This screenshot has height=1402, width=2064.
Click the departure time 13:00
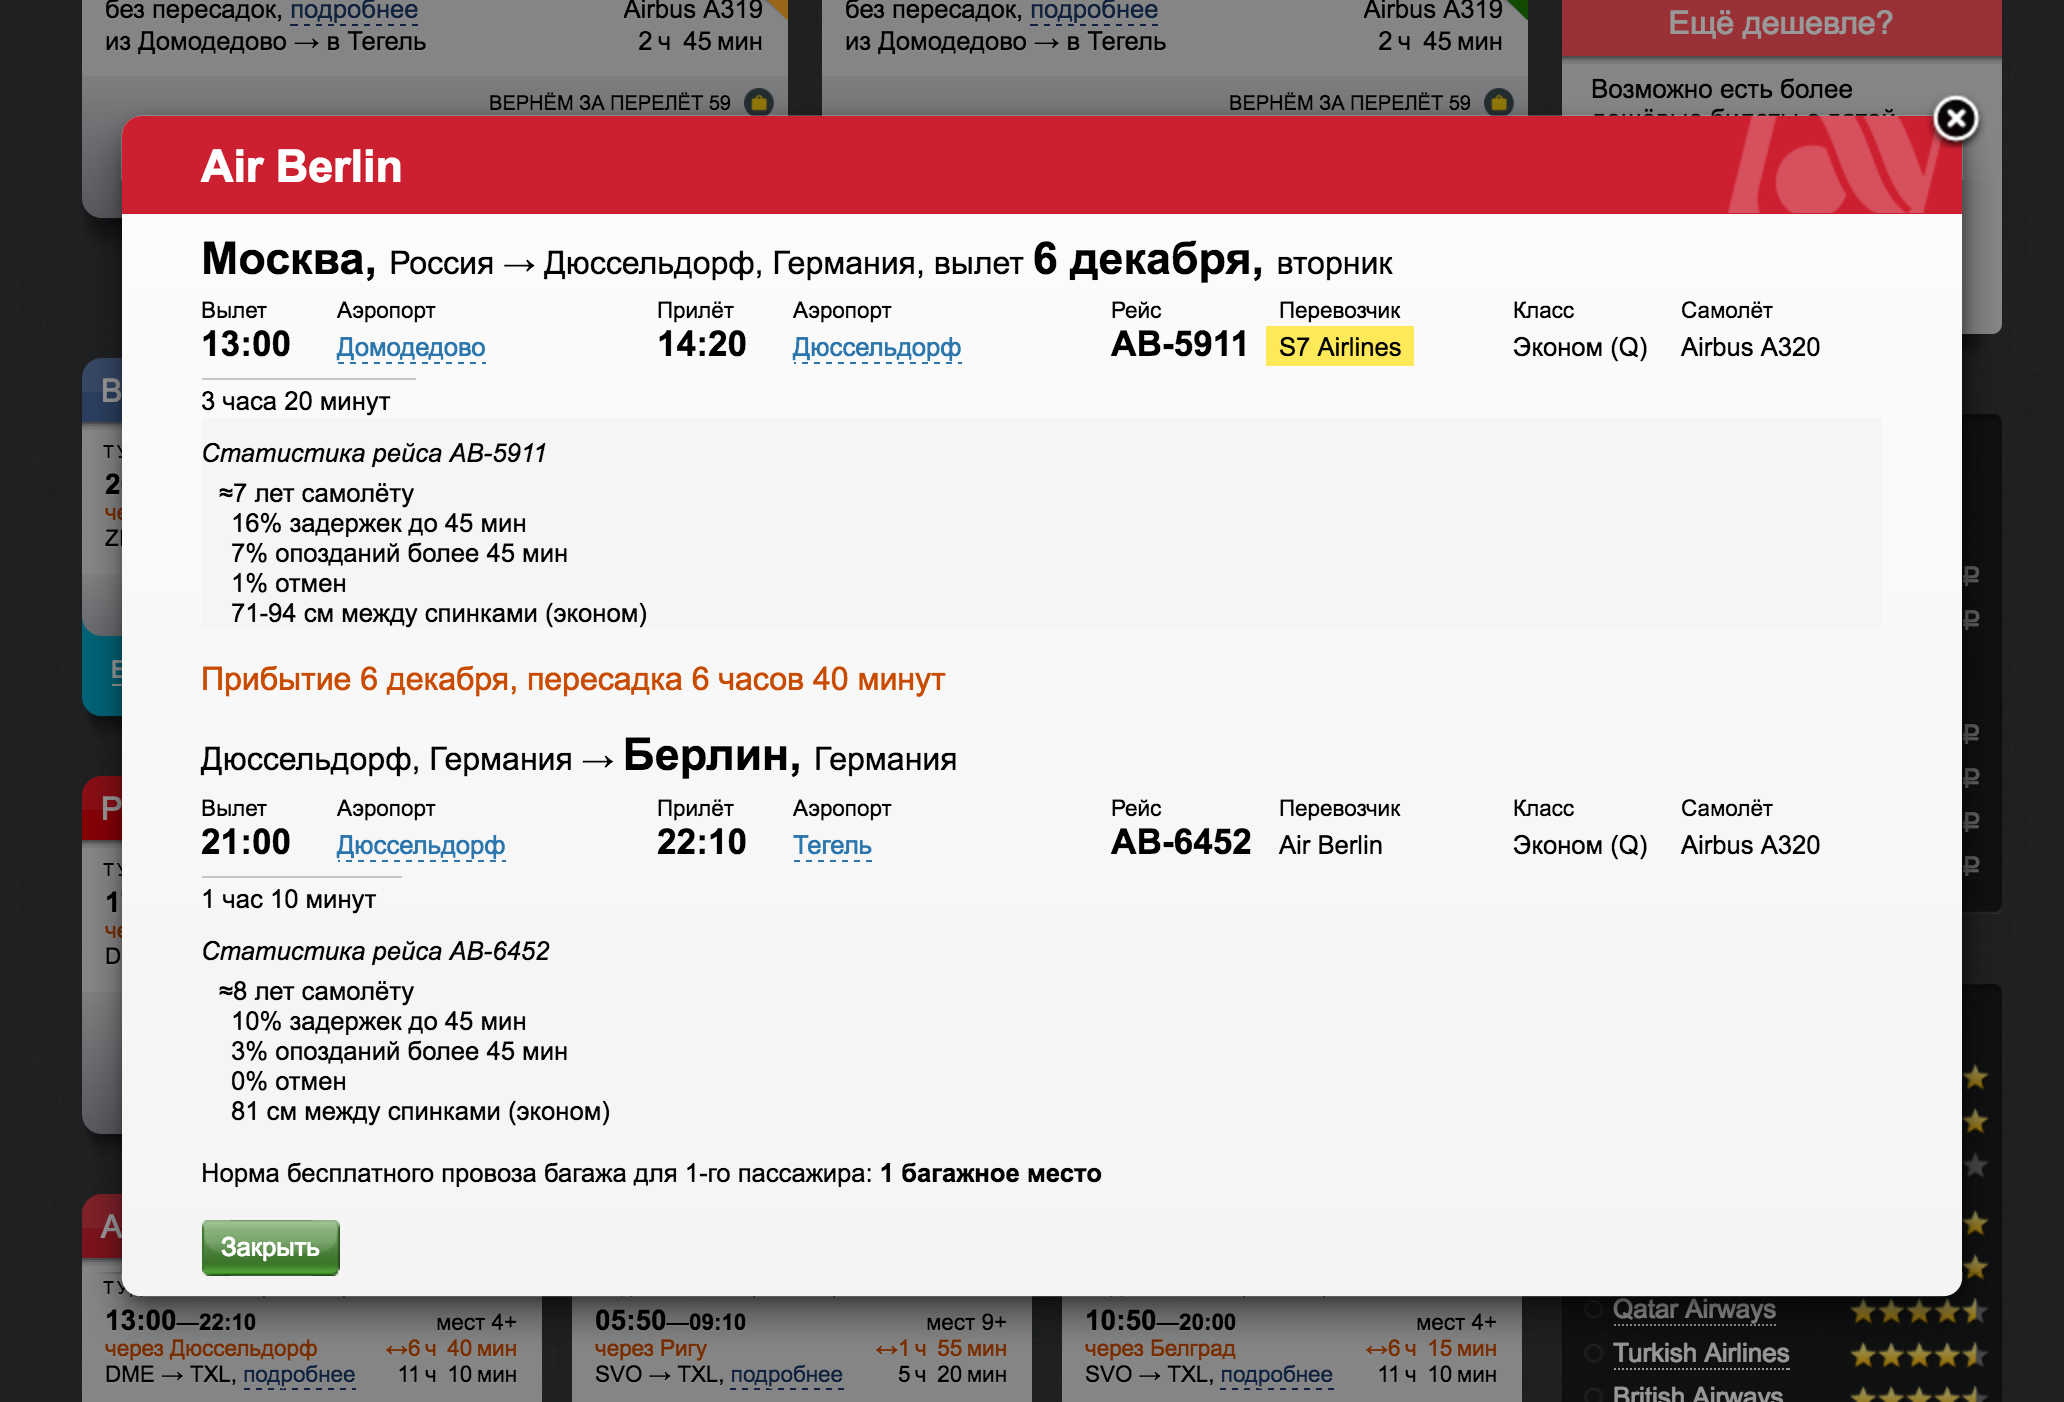[x=246, y=345]
